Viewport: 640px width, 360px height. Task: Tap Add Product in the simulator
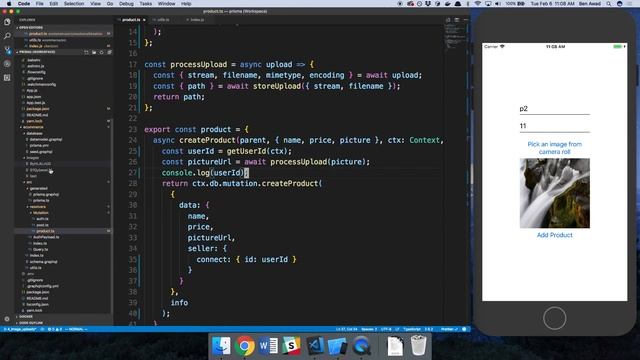554,235
